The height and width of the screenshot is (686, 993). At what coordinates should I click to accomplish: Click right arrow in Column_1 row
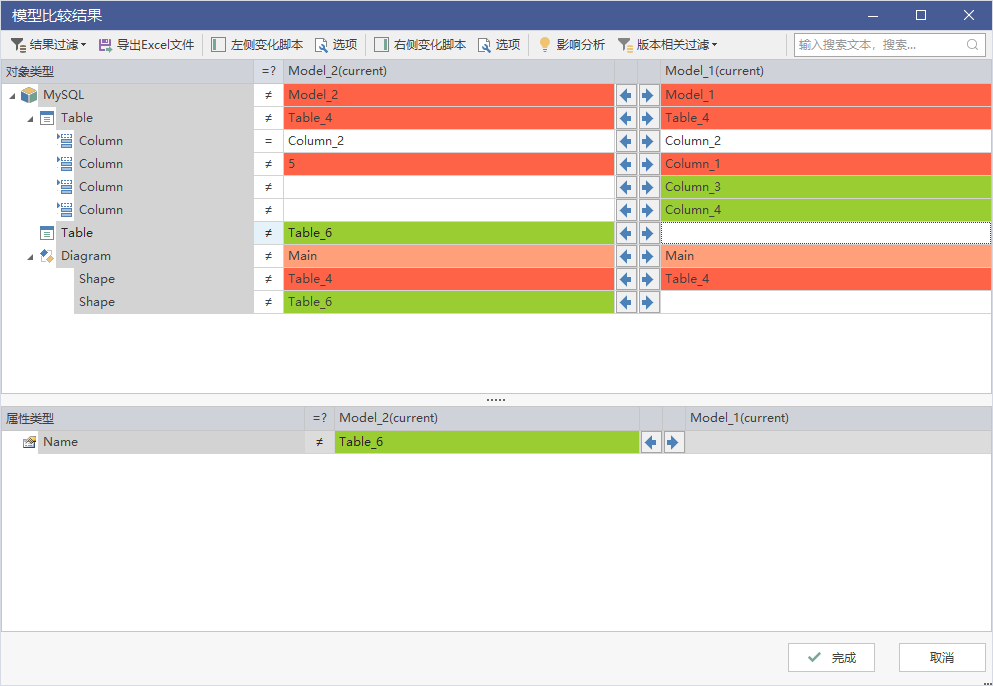click(x=647, y=164)
